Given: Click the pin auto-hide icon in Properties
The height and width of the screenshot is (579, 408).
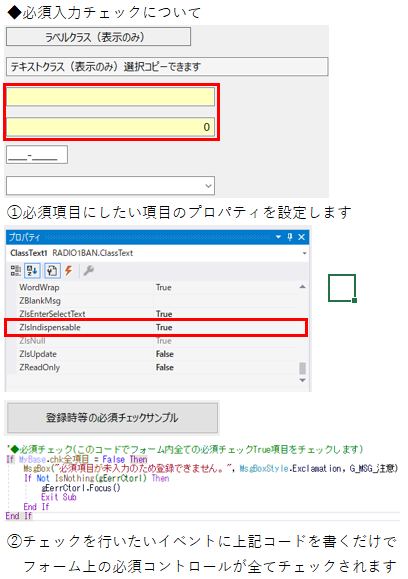Looking at the screenshot, I should pyautogui.click(x=290, y=237).
